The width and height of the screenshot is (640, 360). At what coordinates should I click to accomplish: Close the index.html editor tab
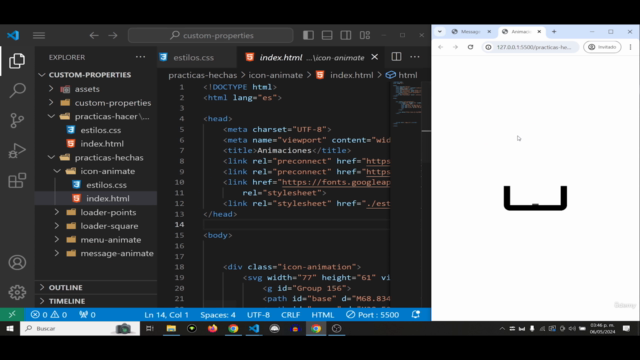[x=374, y=57]
